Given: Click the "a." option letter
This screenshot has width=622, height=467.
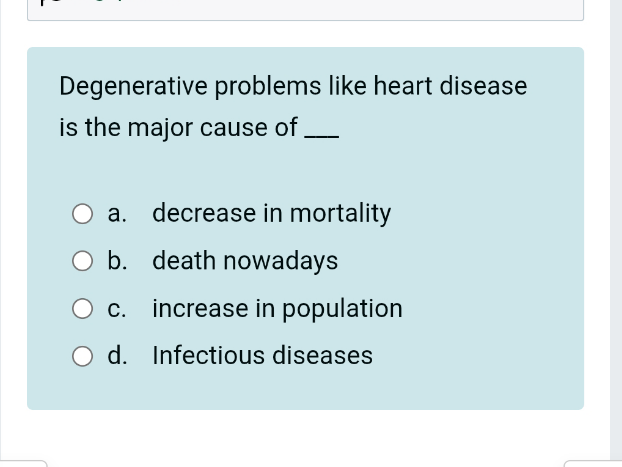Looking at the screenshot, I should [x=118, y=213].
